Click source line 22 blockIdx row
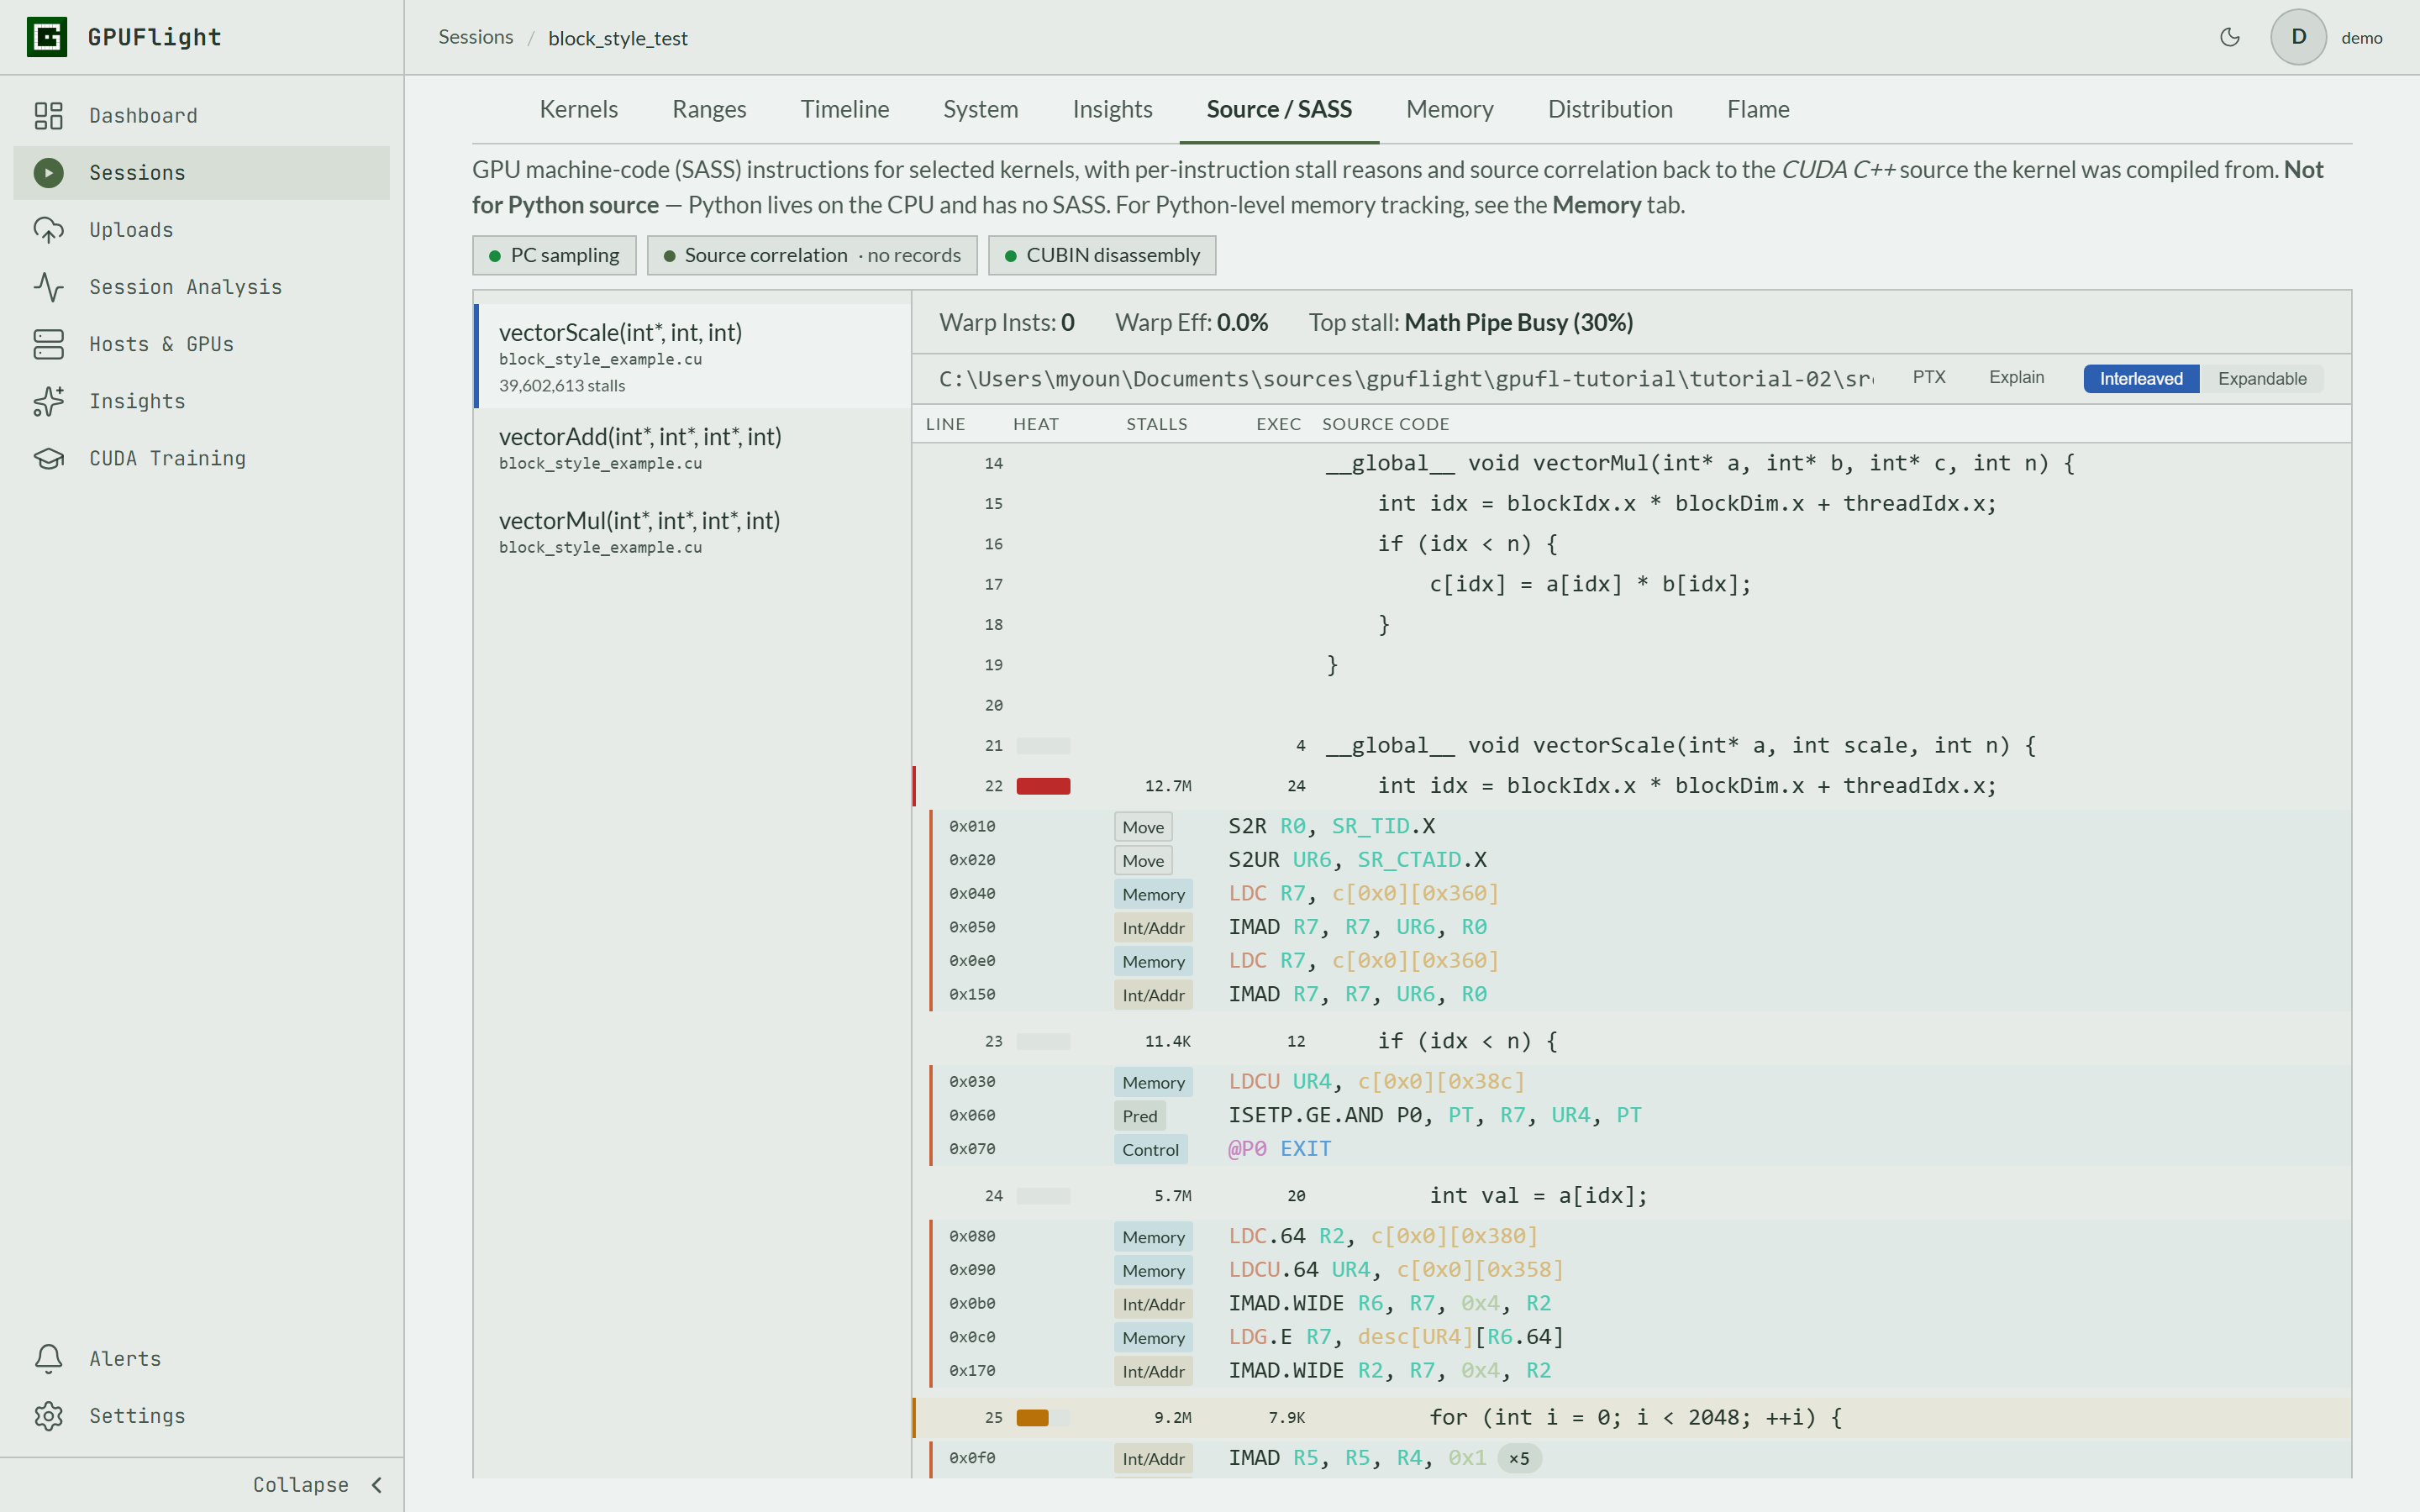Screen dimensions: 2420x1512 (x=1632, y=786)
